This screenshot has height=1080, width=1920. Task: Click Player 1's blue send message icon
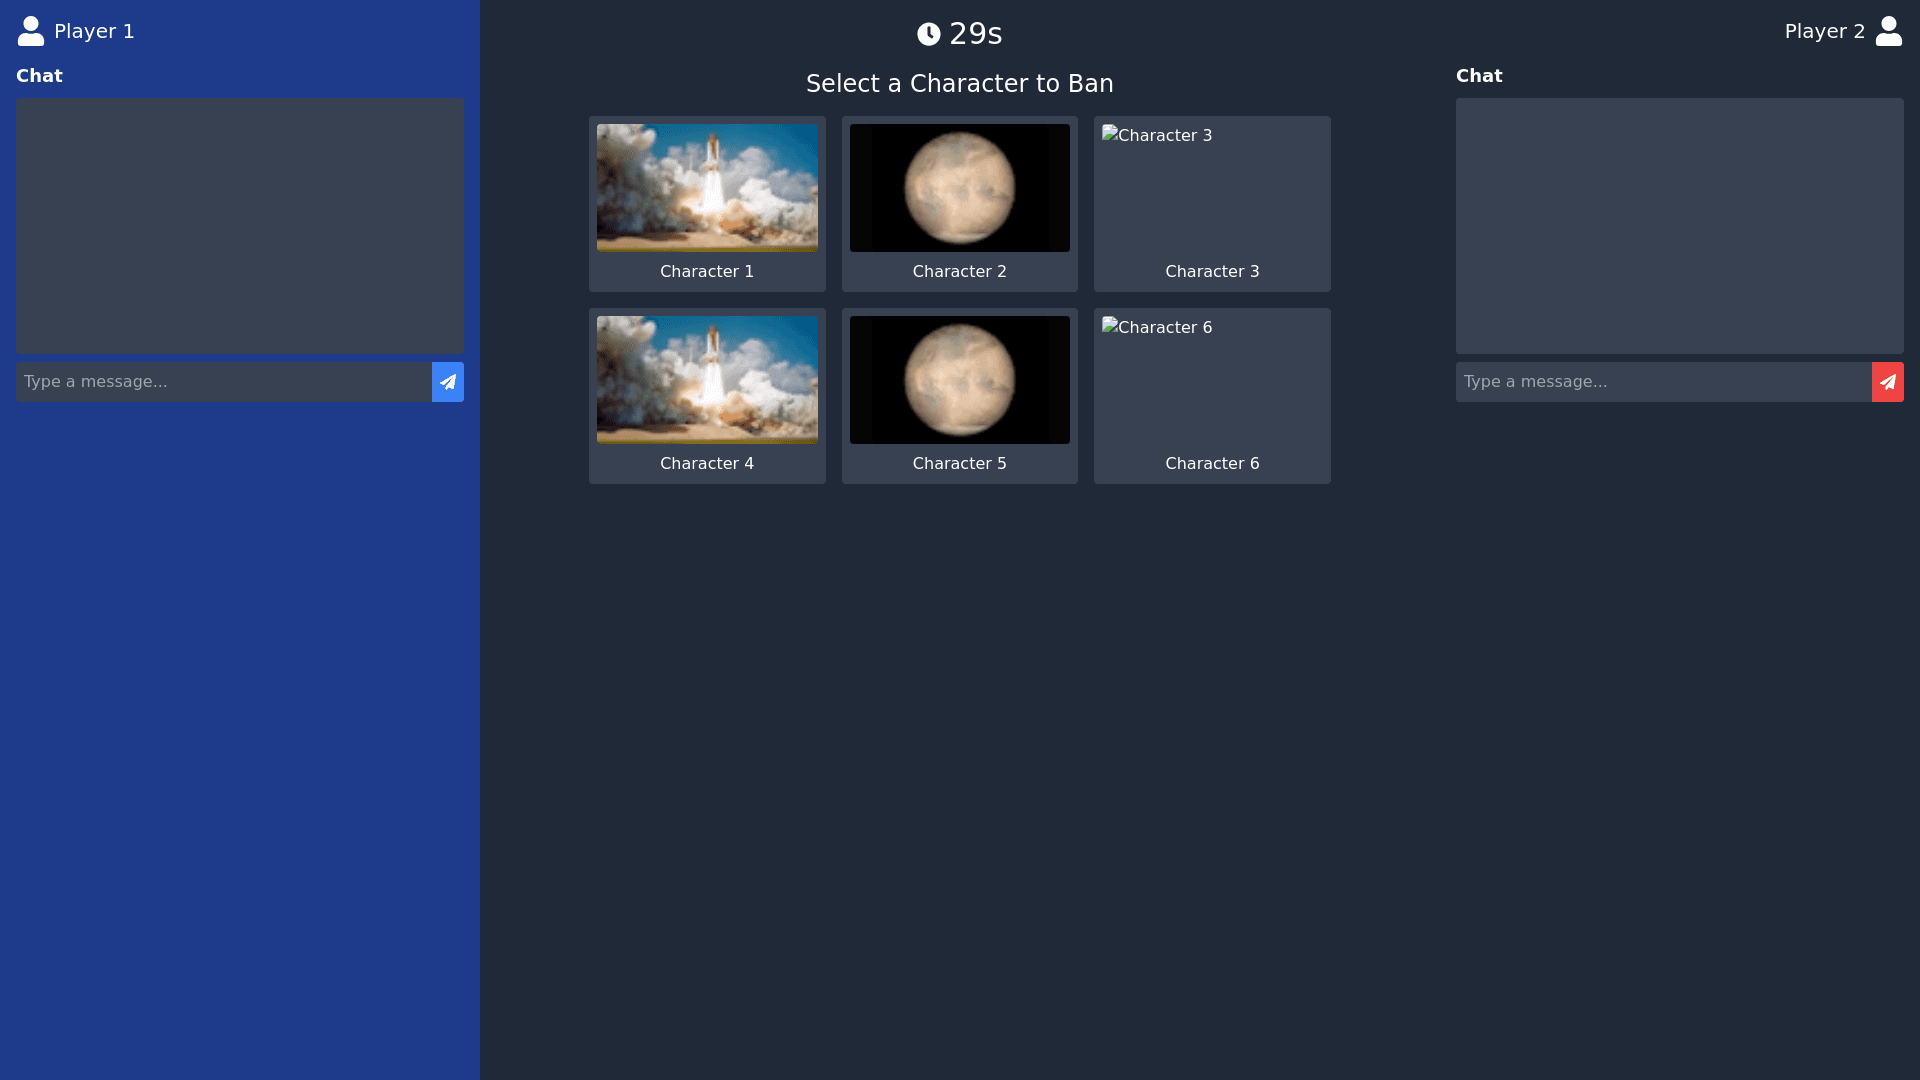447,382
